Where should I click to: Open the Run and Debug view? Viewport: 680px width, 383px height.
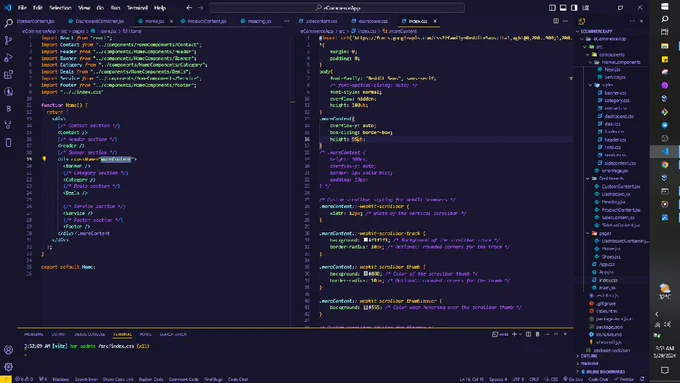pyautogui.click(x=8, y=57)
